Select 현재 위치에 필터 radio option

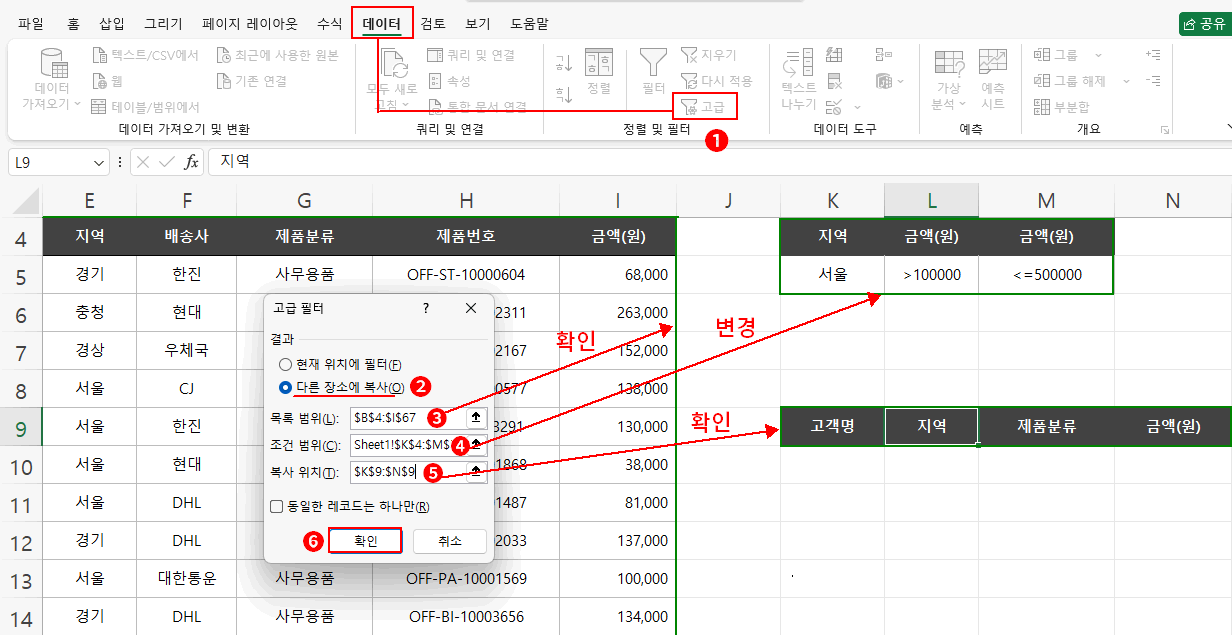(286, 364)
